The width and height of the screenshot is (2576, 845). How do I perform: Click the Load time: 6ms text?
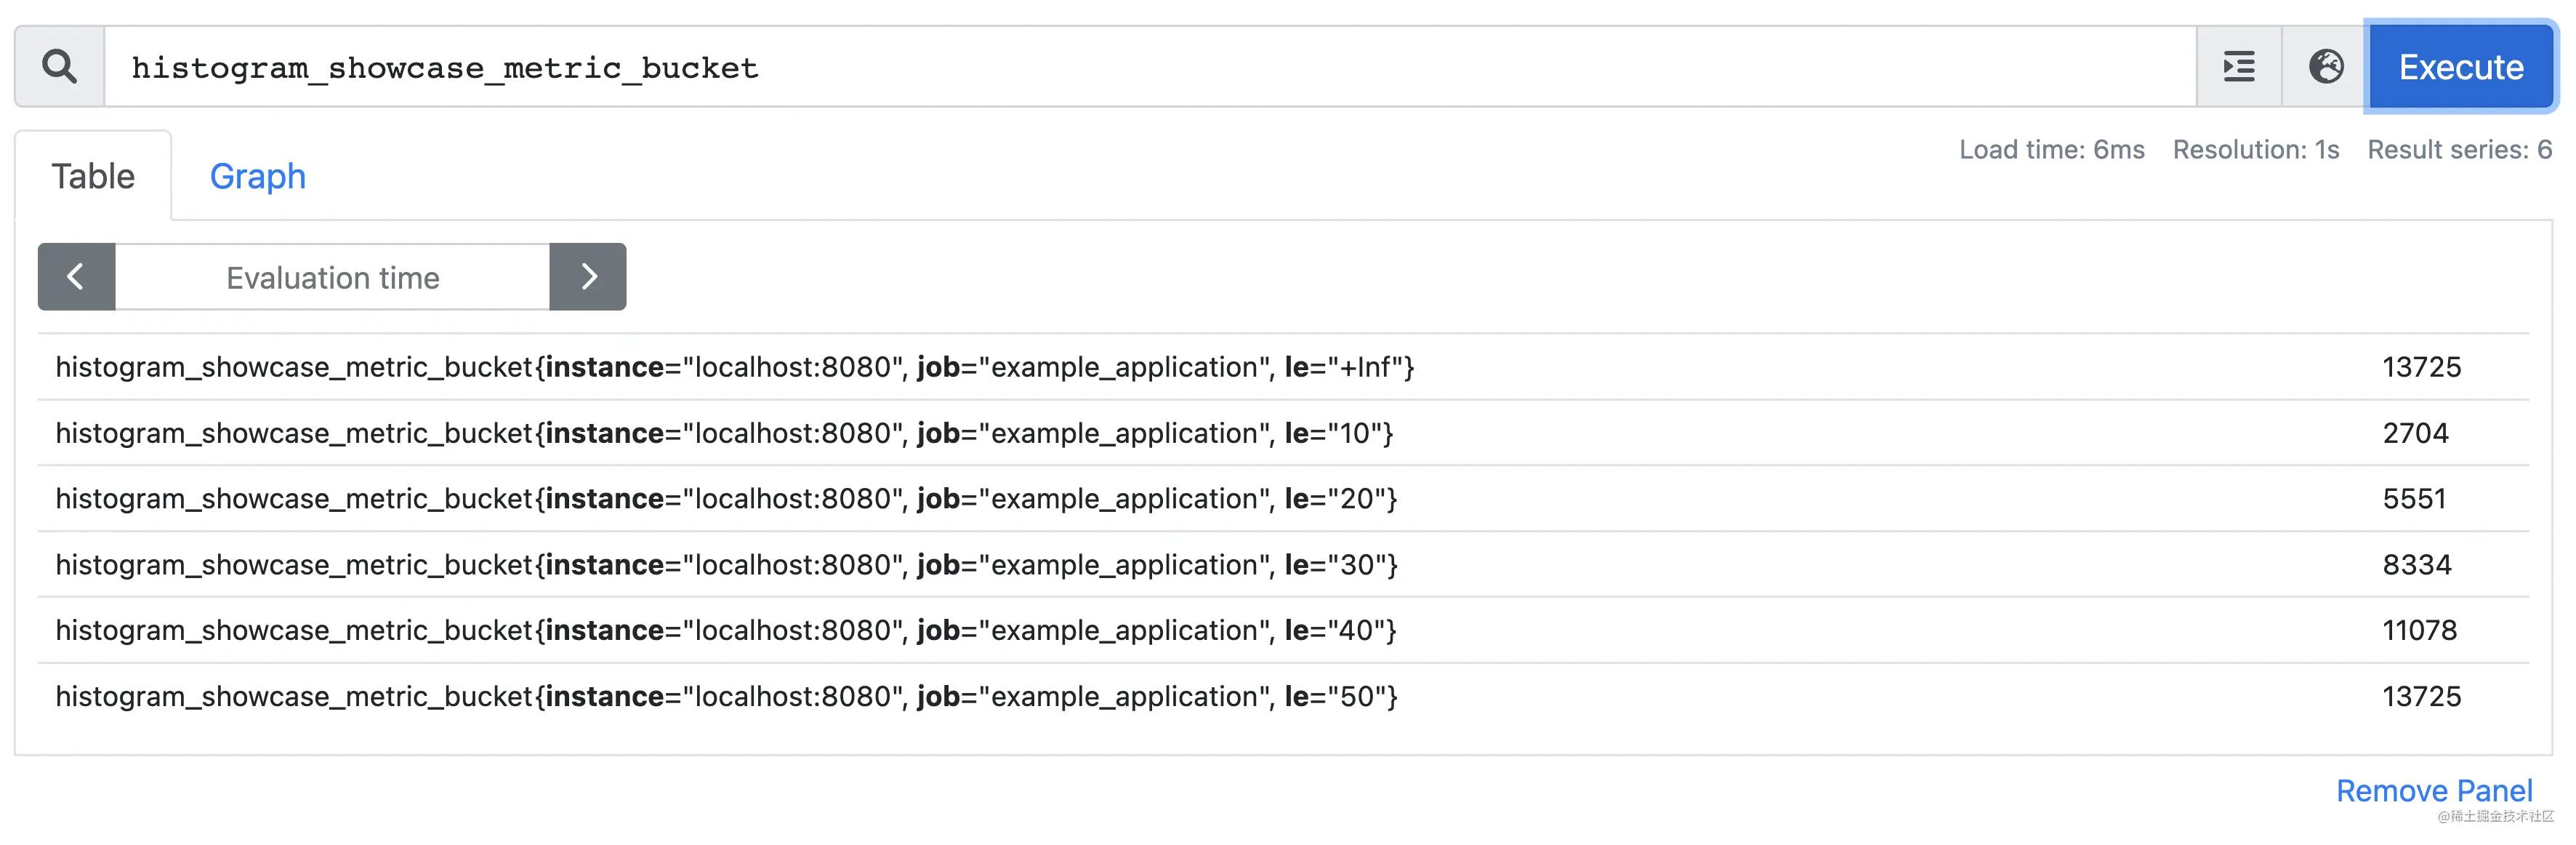tap(2051, 150)
